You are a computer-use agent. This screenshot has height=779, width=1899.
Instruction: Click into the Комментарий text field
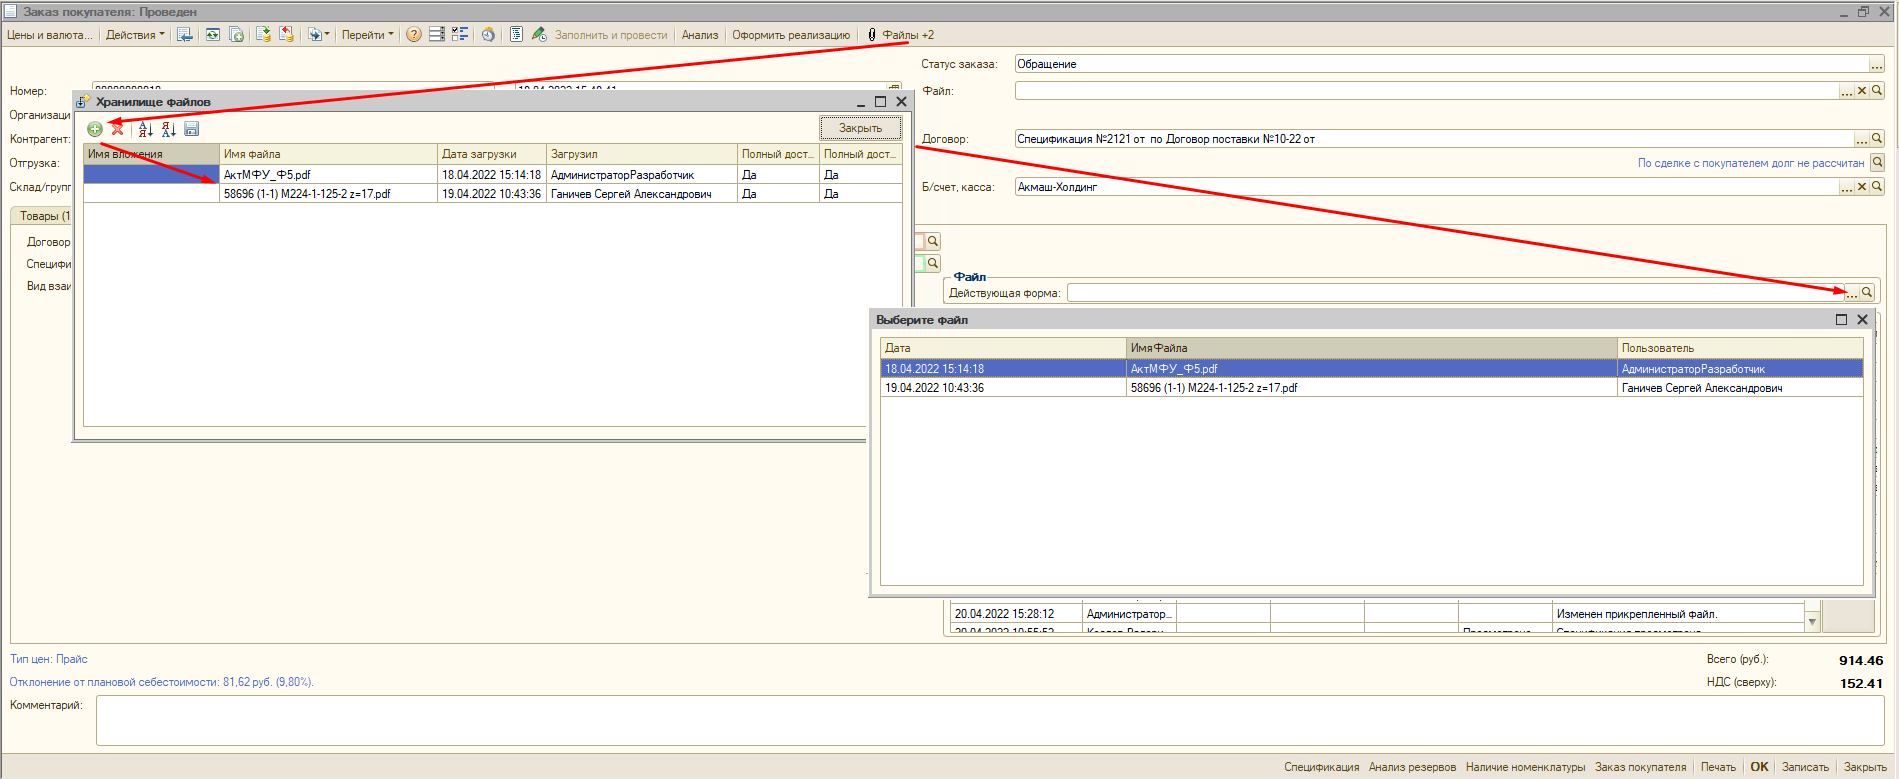pos(990,721)
